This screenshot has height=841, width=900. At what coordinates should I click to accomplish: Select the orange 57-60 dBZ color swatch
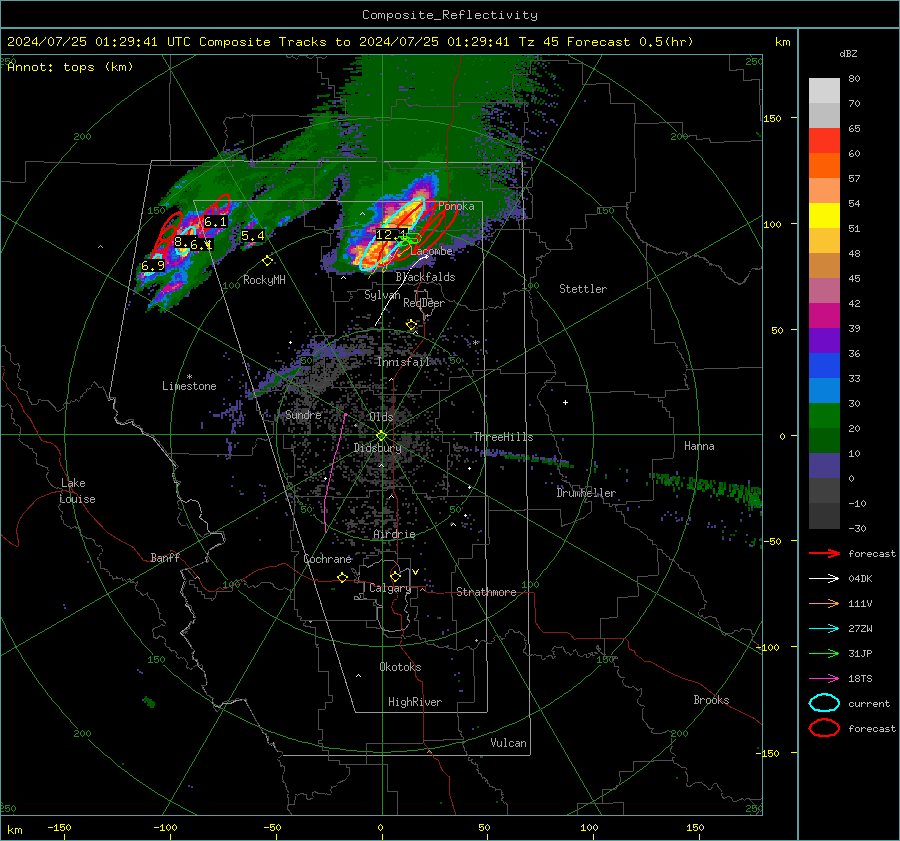824,166
